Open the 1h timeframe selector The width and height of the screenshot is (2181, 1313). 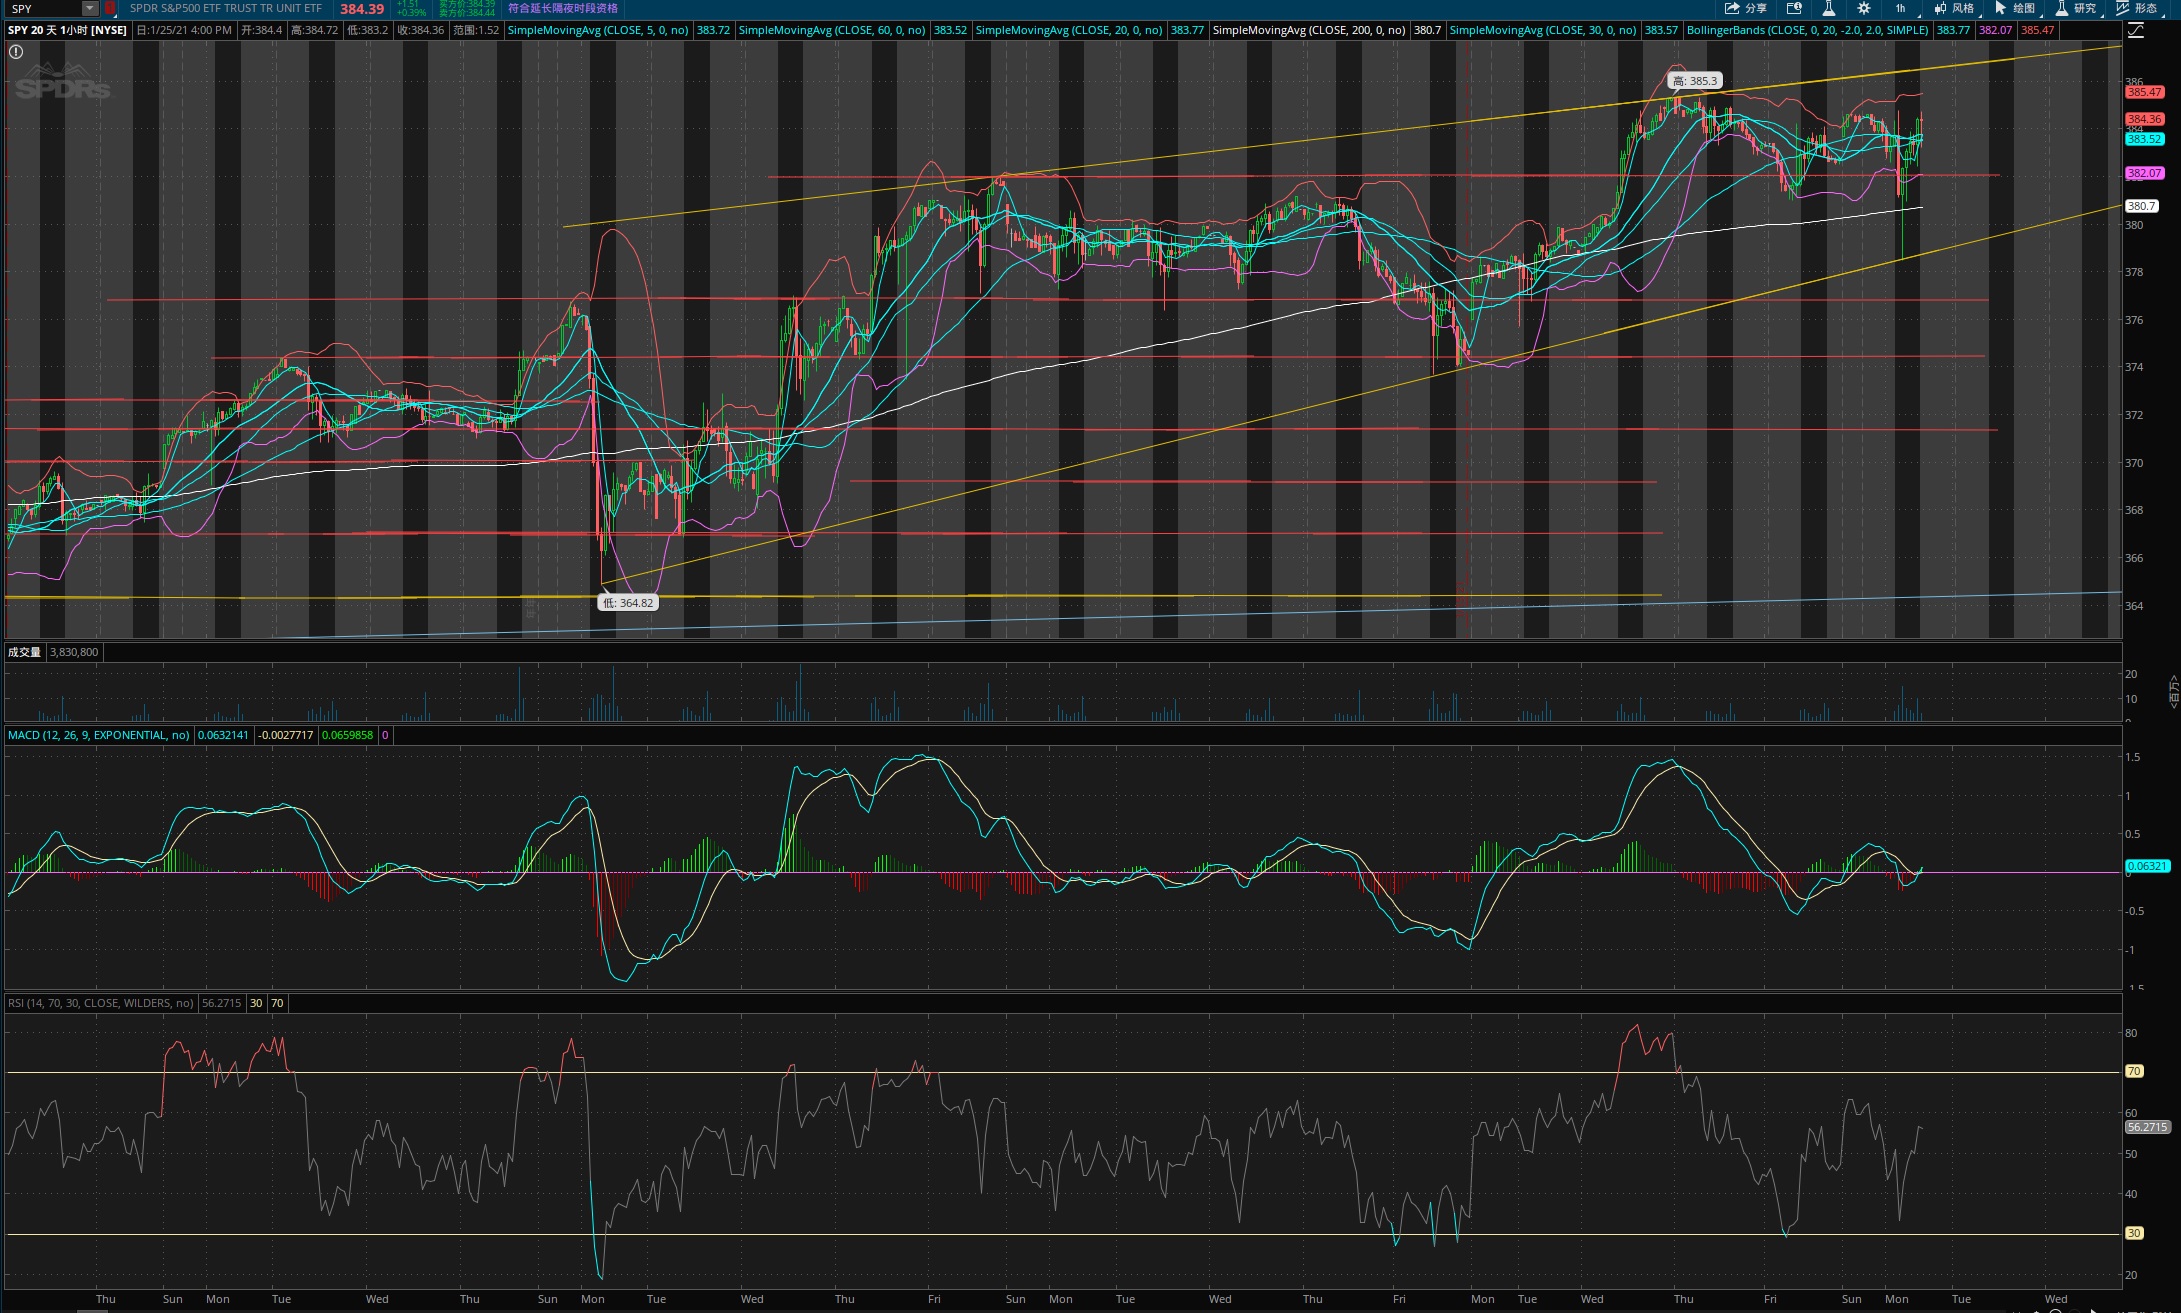[1900, 8]
